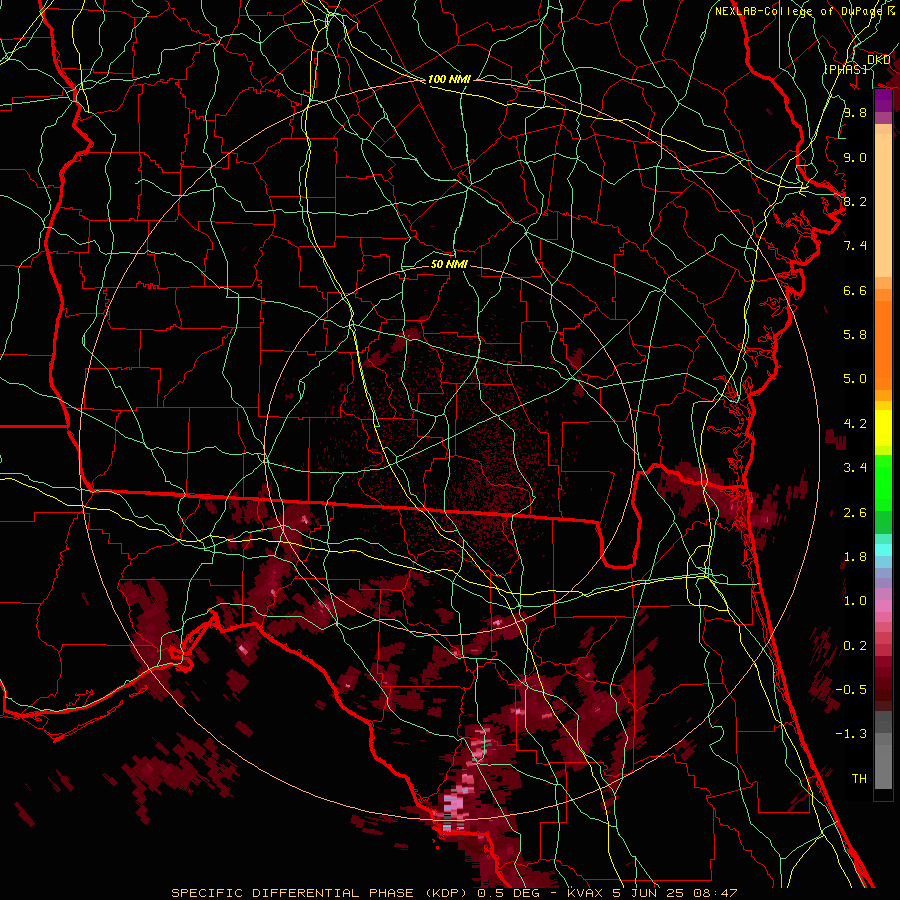Image resolution: width=900 pixels, height=900 pixels.
Task: Click the [PHAS] label above color scale
Action: point(845,69)
